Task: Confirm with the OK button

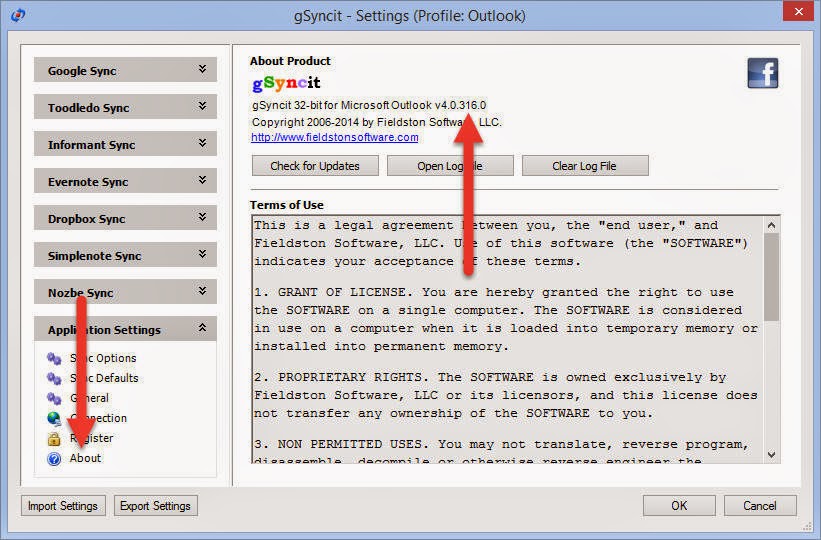Action: point(679,505)
